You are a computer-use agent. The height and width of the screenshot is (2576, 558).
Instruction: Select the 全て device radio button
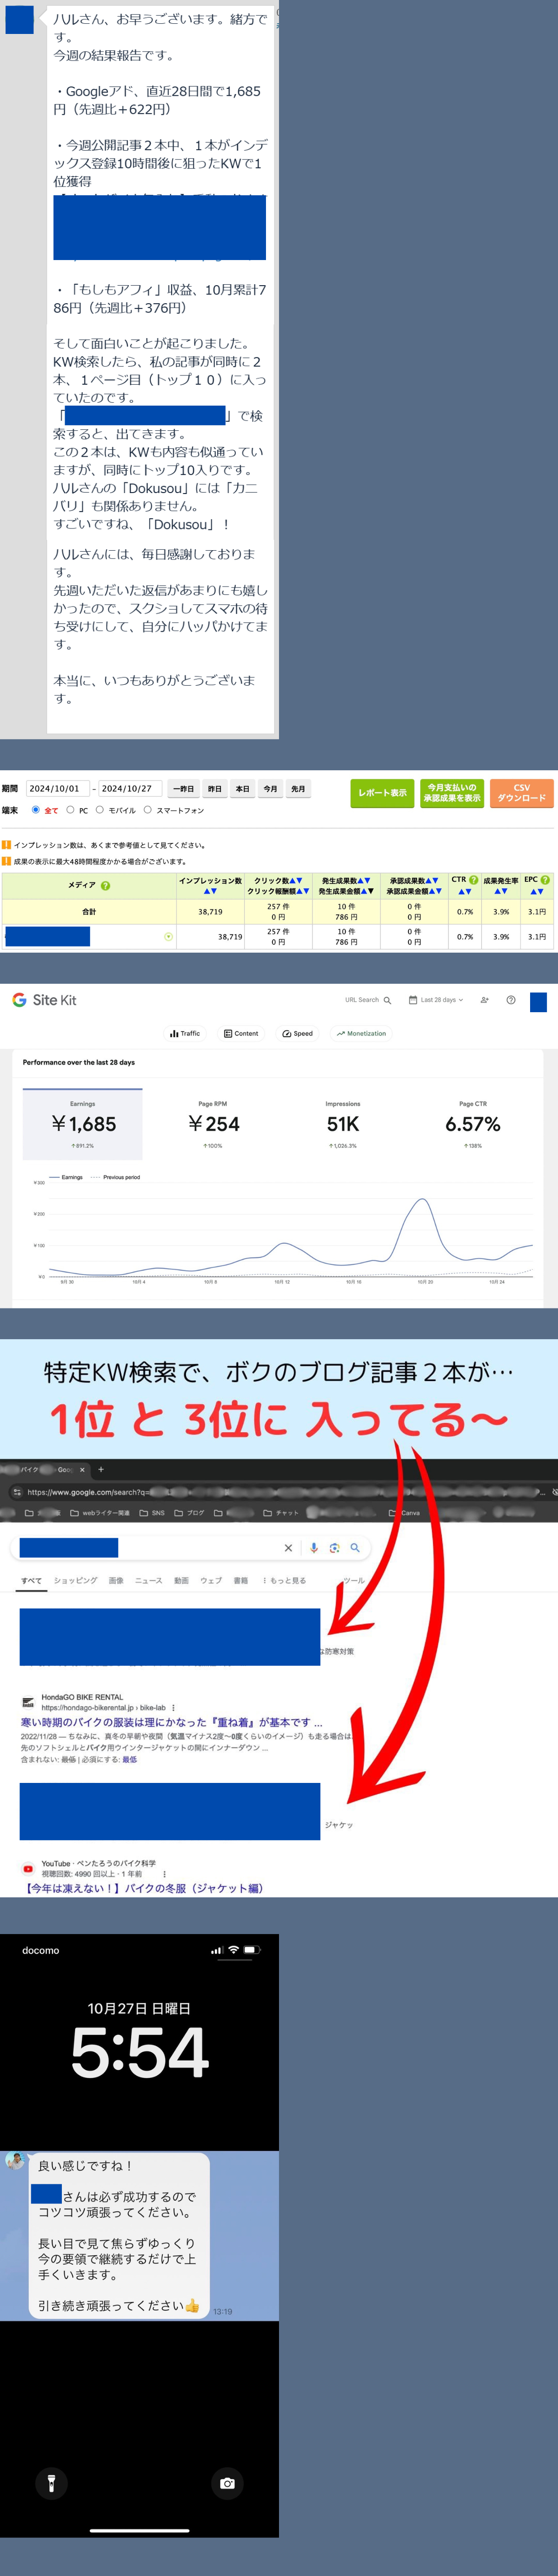coord(36,810)
